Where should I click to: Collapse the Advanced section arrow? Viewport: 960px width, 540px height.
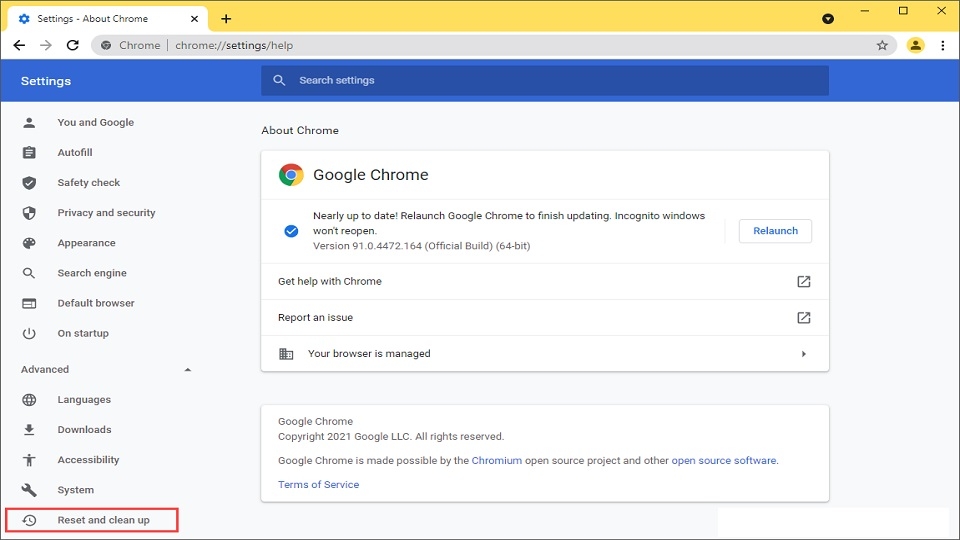coord(187,370)
